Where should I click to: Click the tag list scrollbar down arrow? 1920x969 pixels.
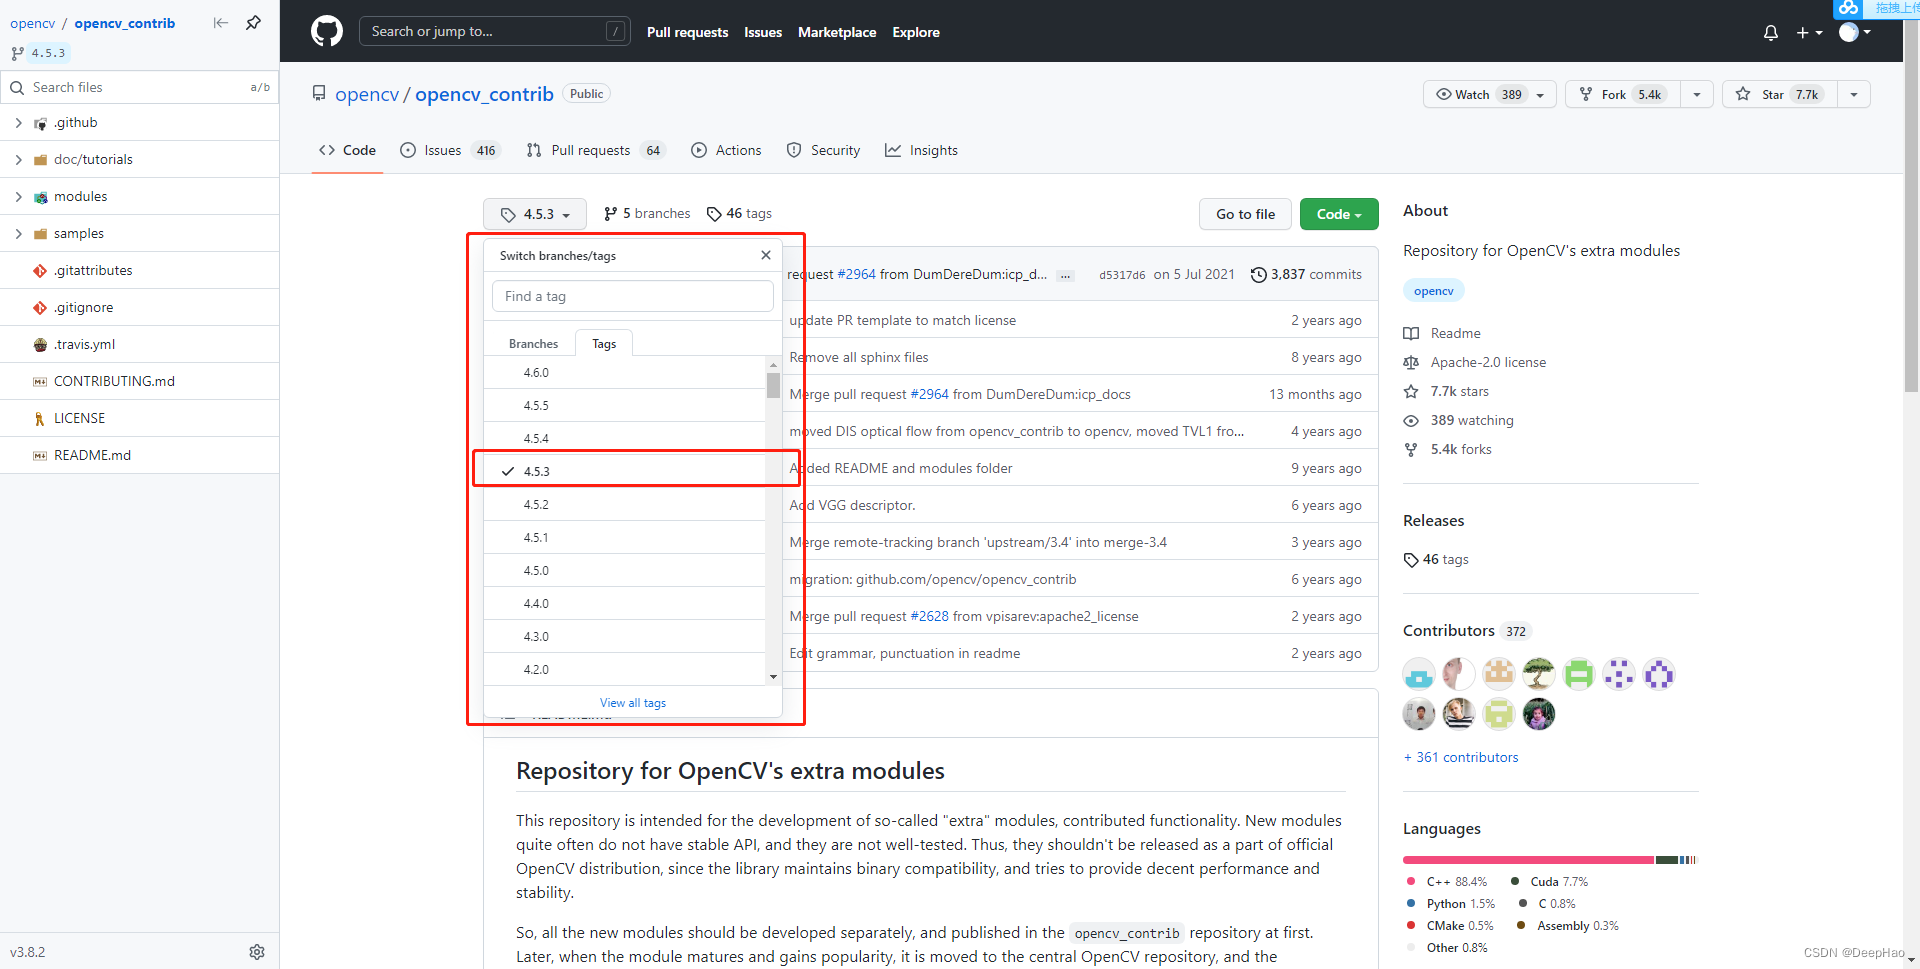[773, 677]
